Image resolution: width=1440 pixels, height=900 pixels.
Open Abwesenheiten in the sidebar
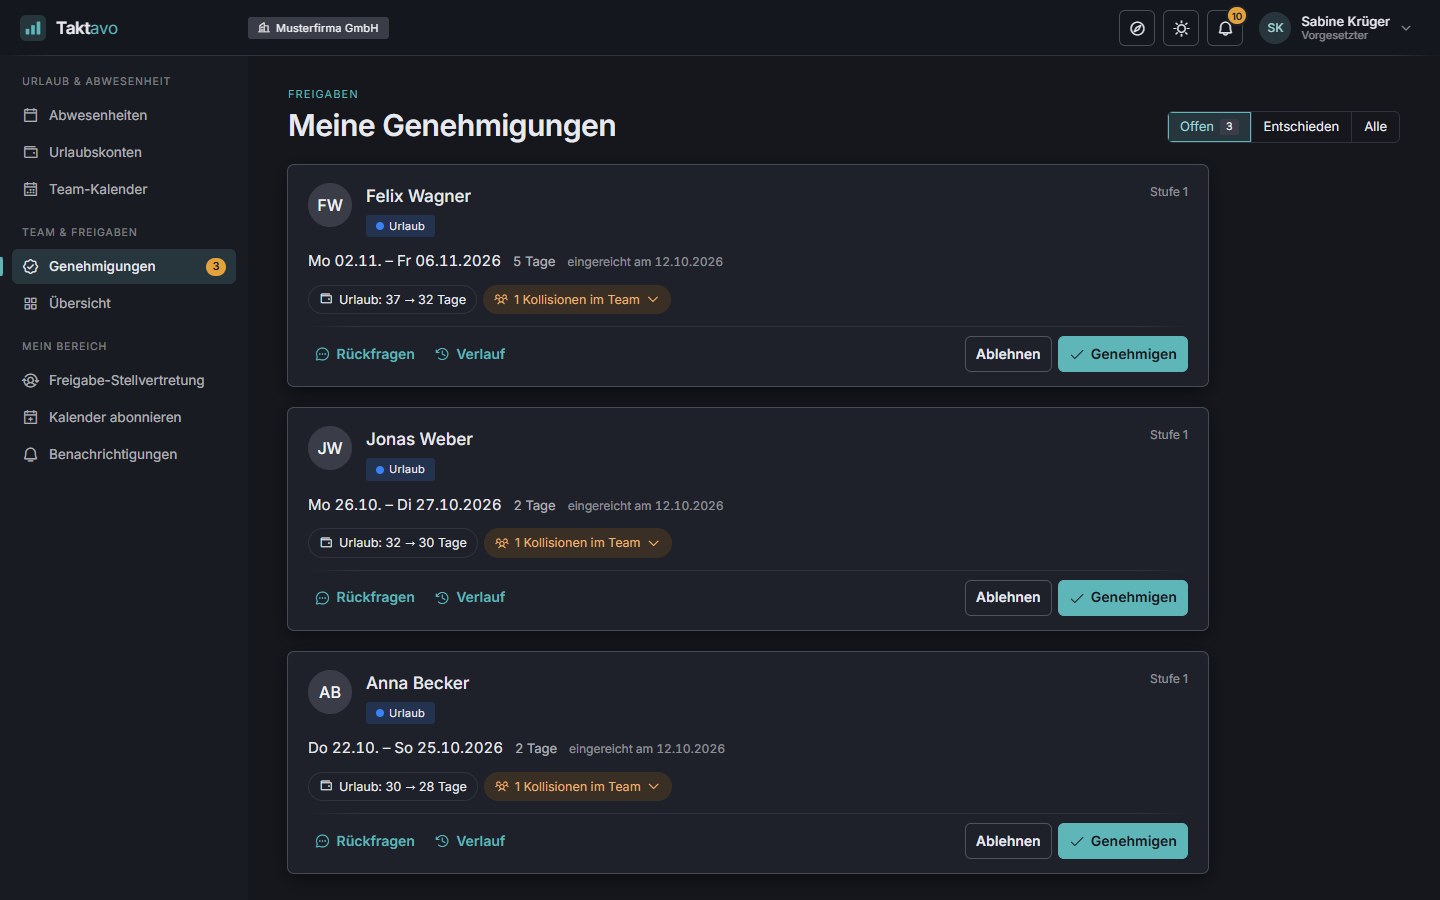point(124,115)
